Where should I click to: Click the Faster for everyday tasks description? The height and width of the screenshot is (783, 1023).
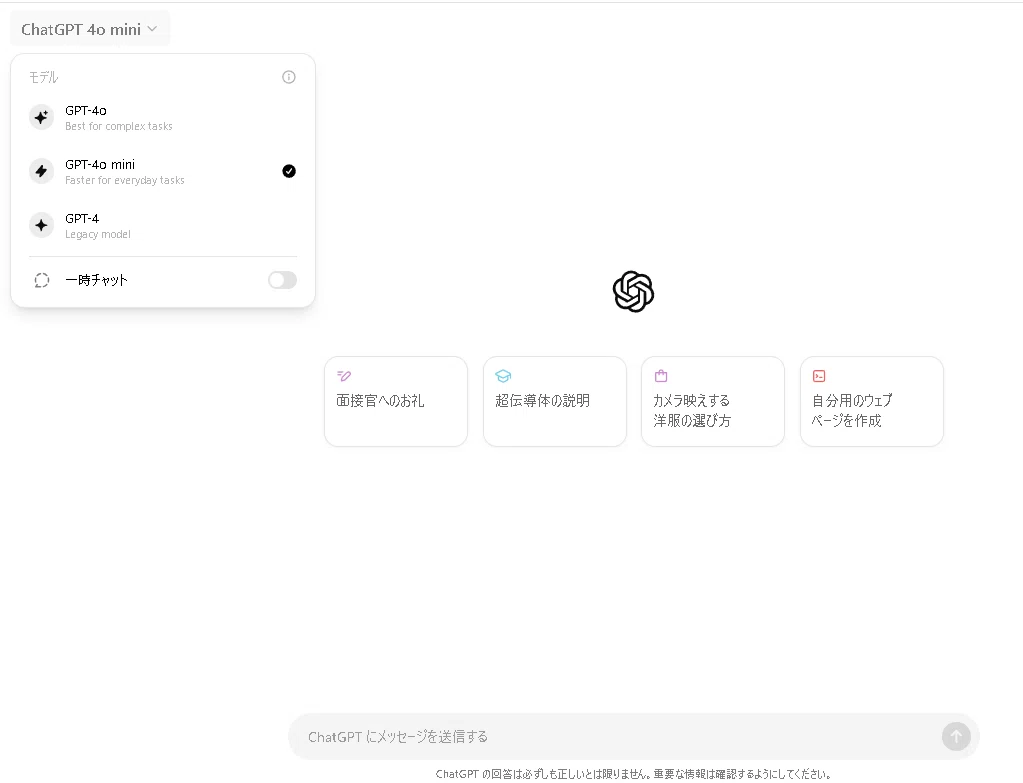click(125, 180)
